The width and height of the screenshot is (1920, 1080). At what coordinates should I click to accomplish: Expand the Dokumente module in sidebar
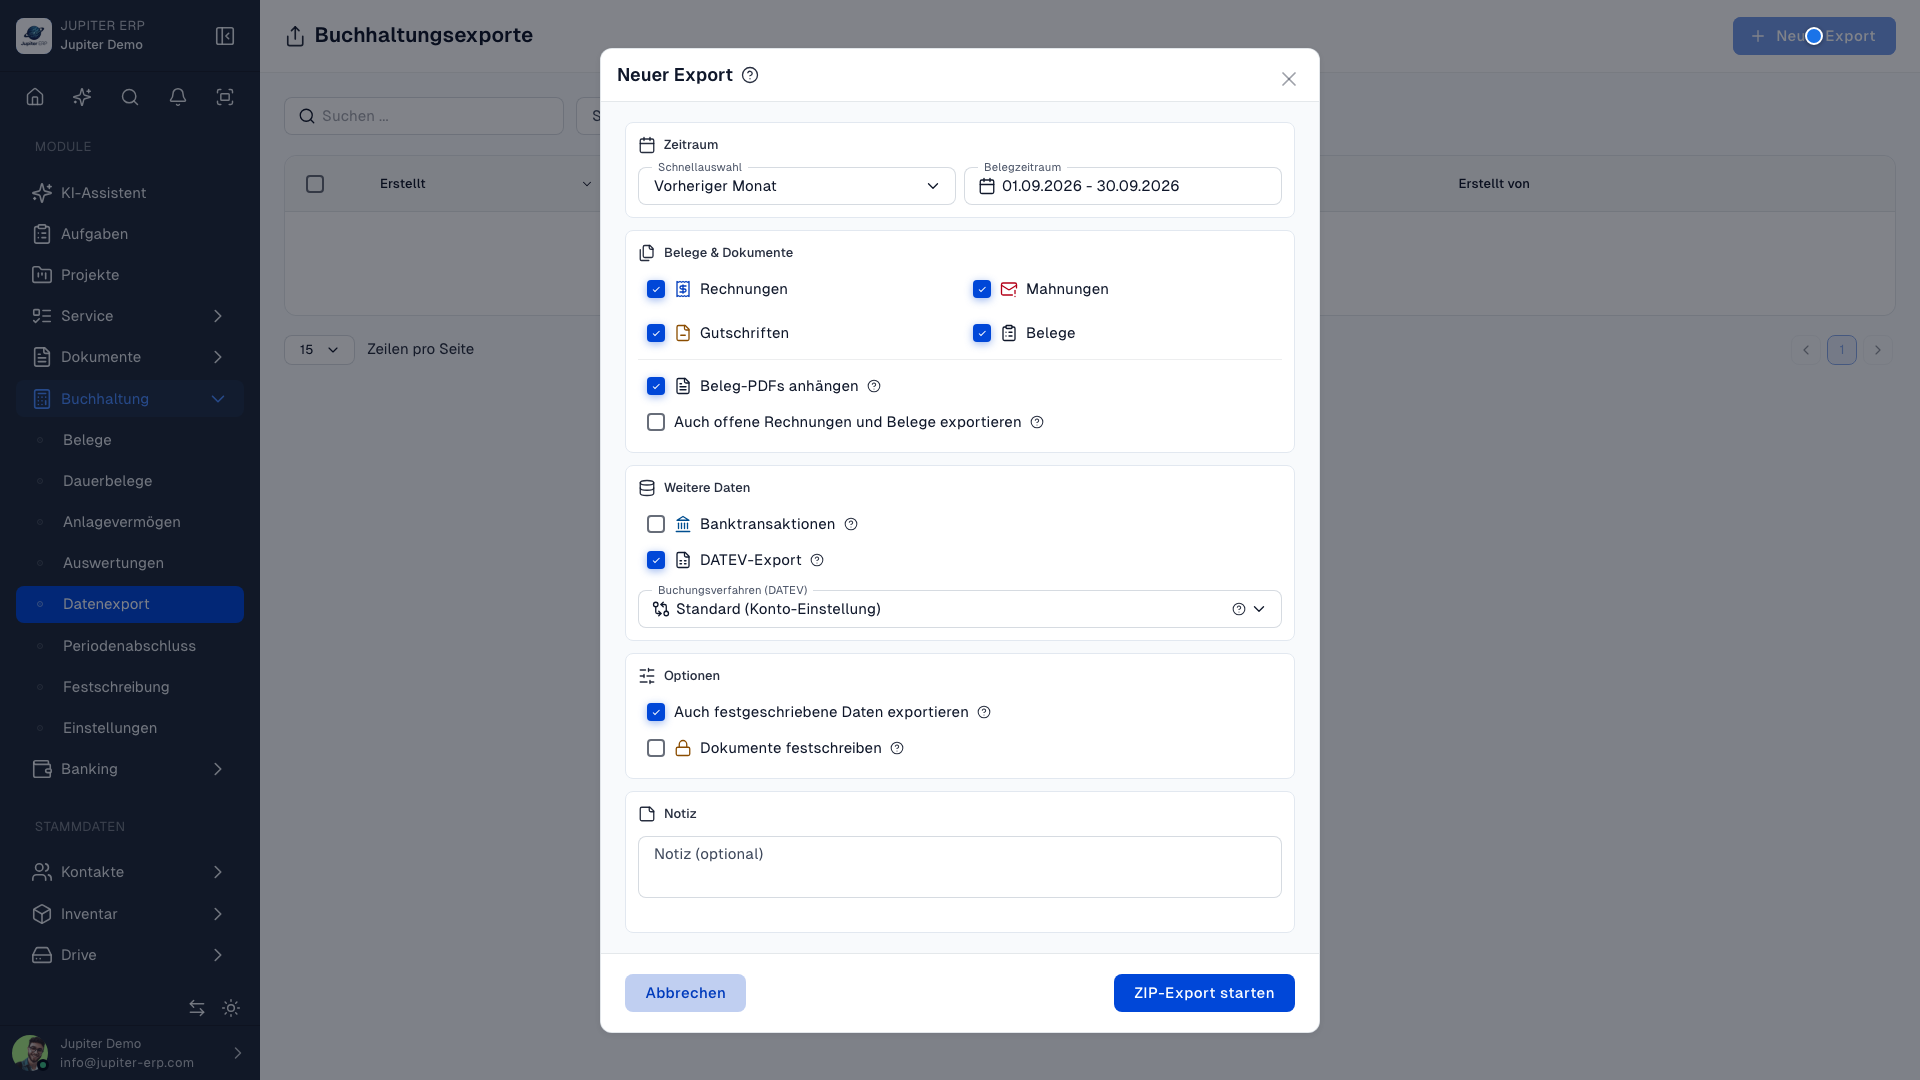click(130, 357)
